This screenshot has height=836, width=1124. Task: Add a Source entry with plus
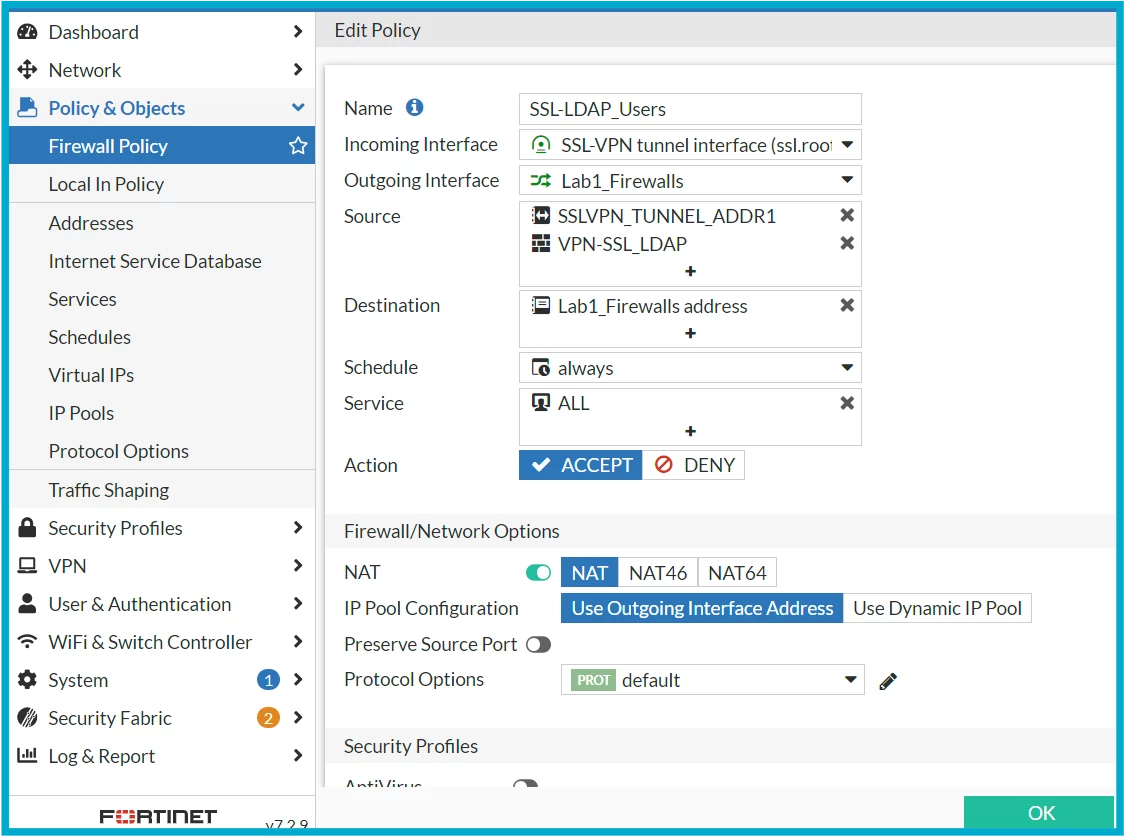coord(690,271)
